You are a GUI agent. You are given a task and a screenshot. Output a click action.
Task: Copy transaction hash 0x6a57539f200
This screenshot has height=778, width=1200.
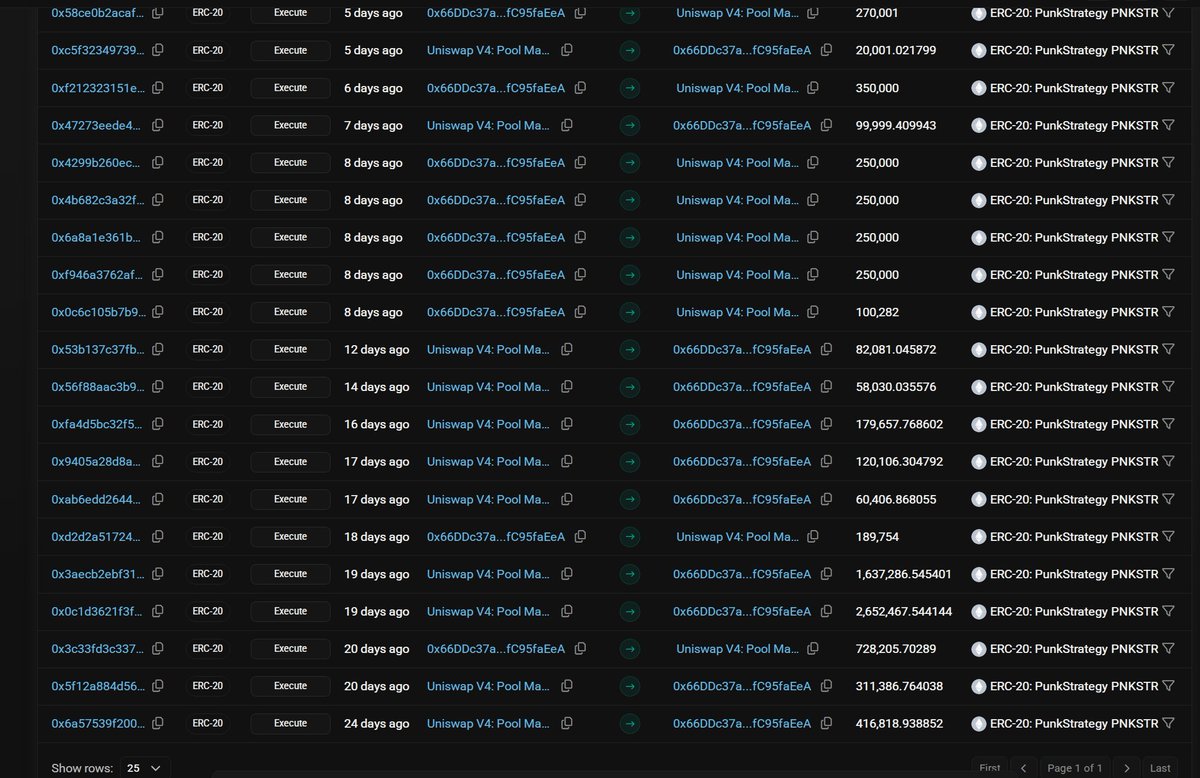click(x=158, y=723)
